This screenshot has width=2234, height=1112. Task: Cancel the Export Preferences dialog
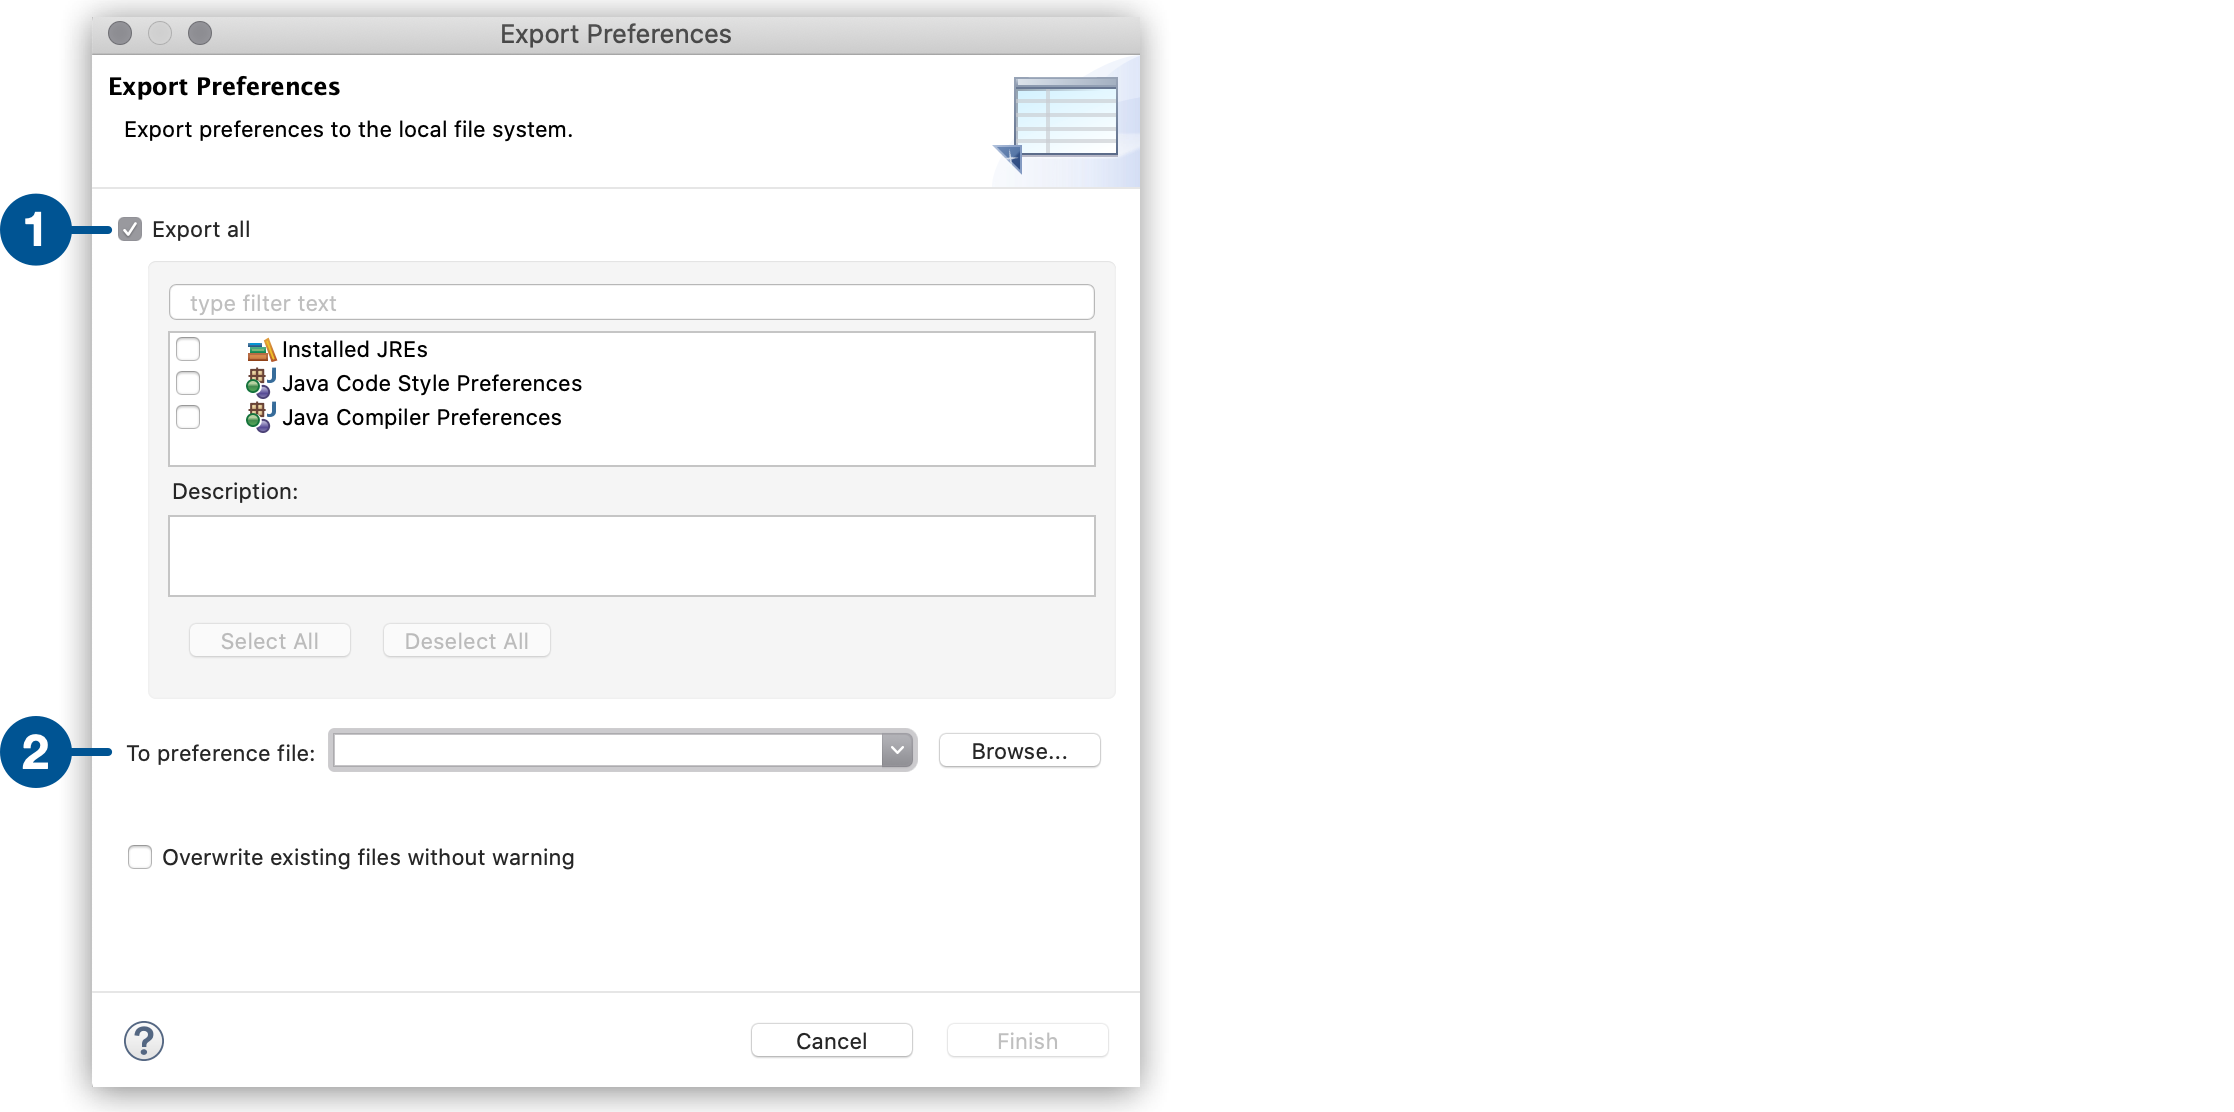(x=831, y=1040)
